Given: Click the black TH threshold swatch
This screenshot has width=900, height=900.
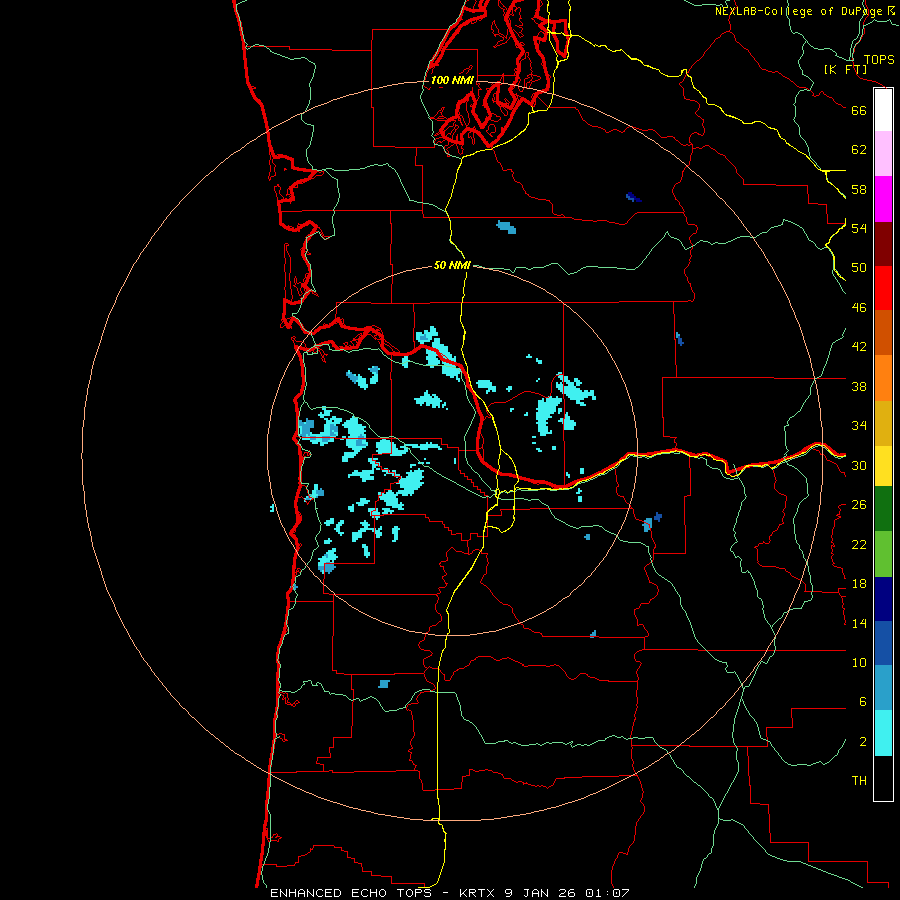Looking at the screenshot, I should (883, 778).
